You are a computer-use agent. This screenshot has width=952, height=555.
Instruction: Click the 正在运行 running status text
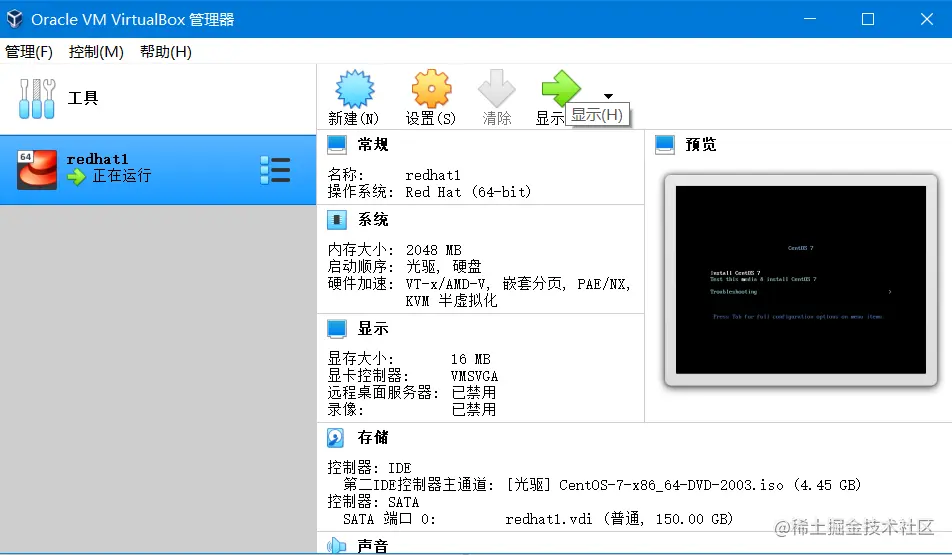coord(122,176)
